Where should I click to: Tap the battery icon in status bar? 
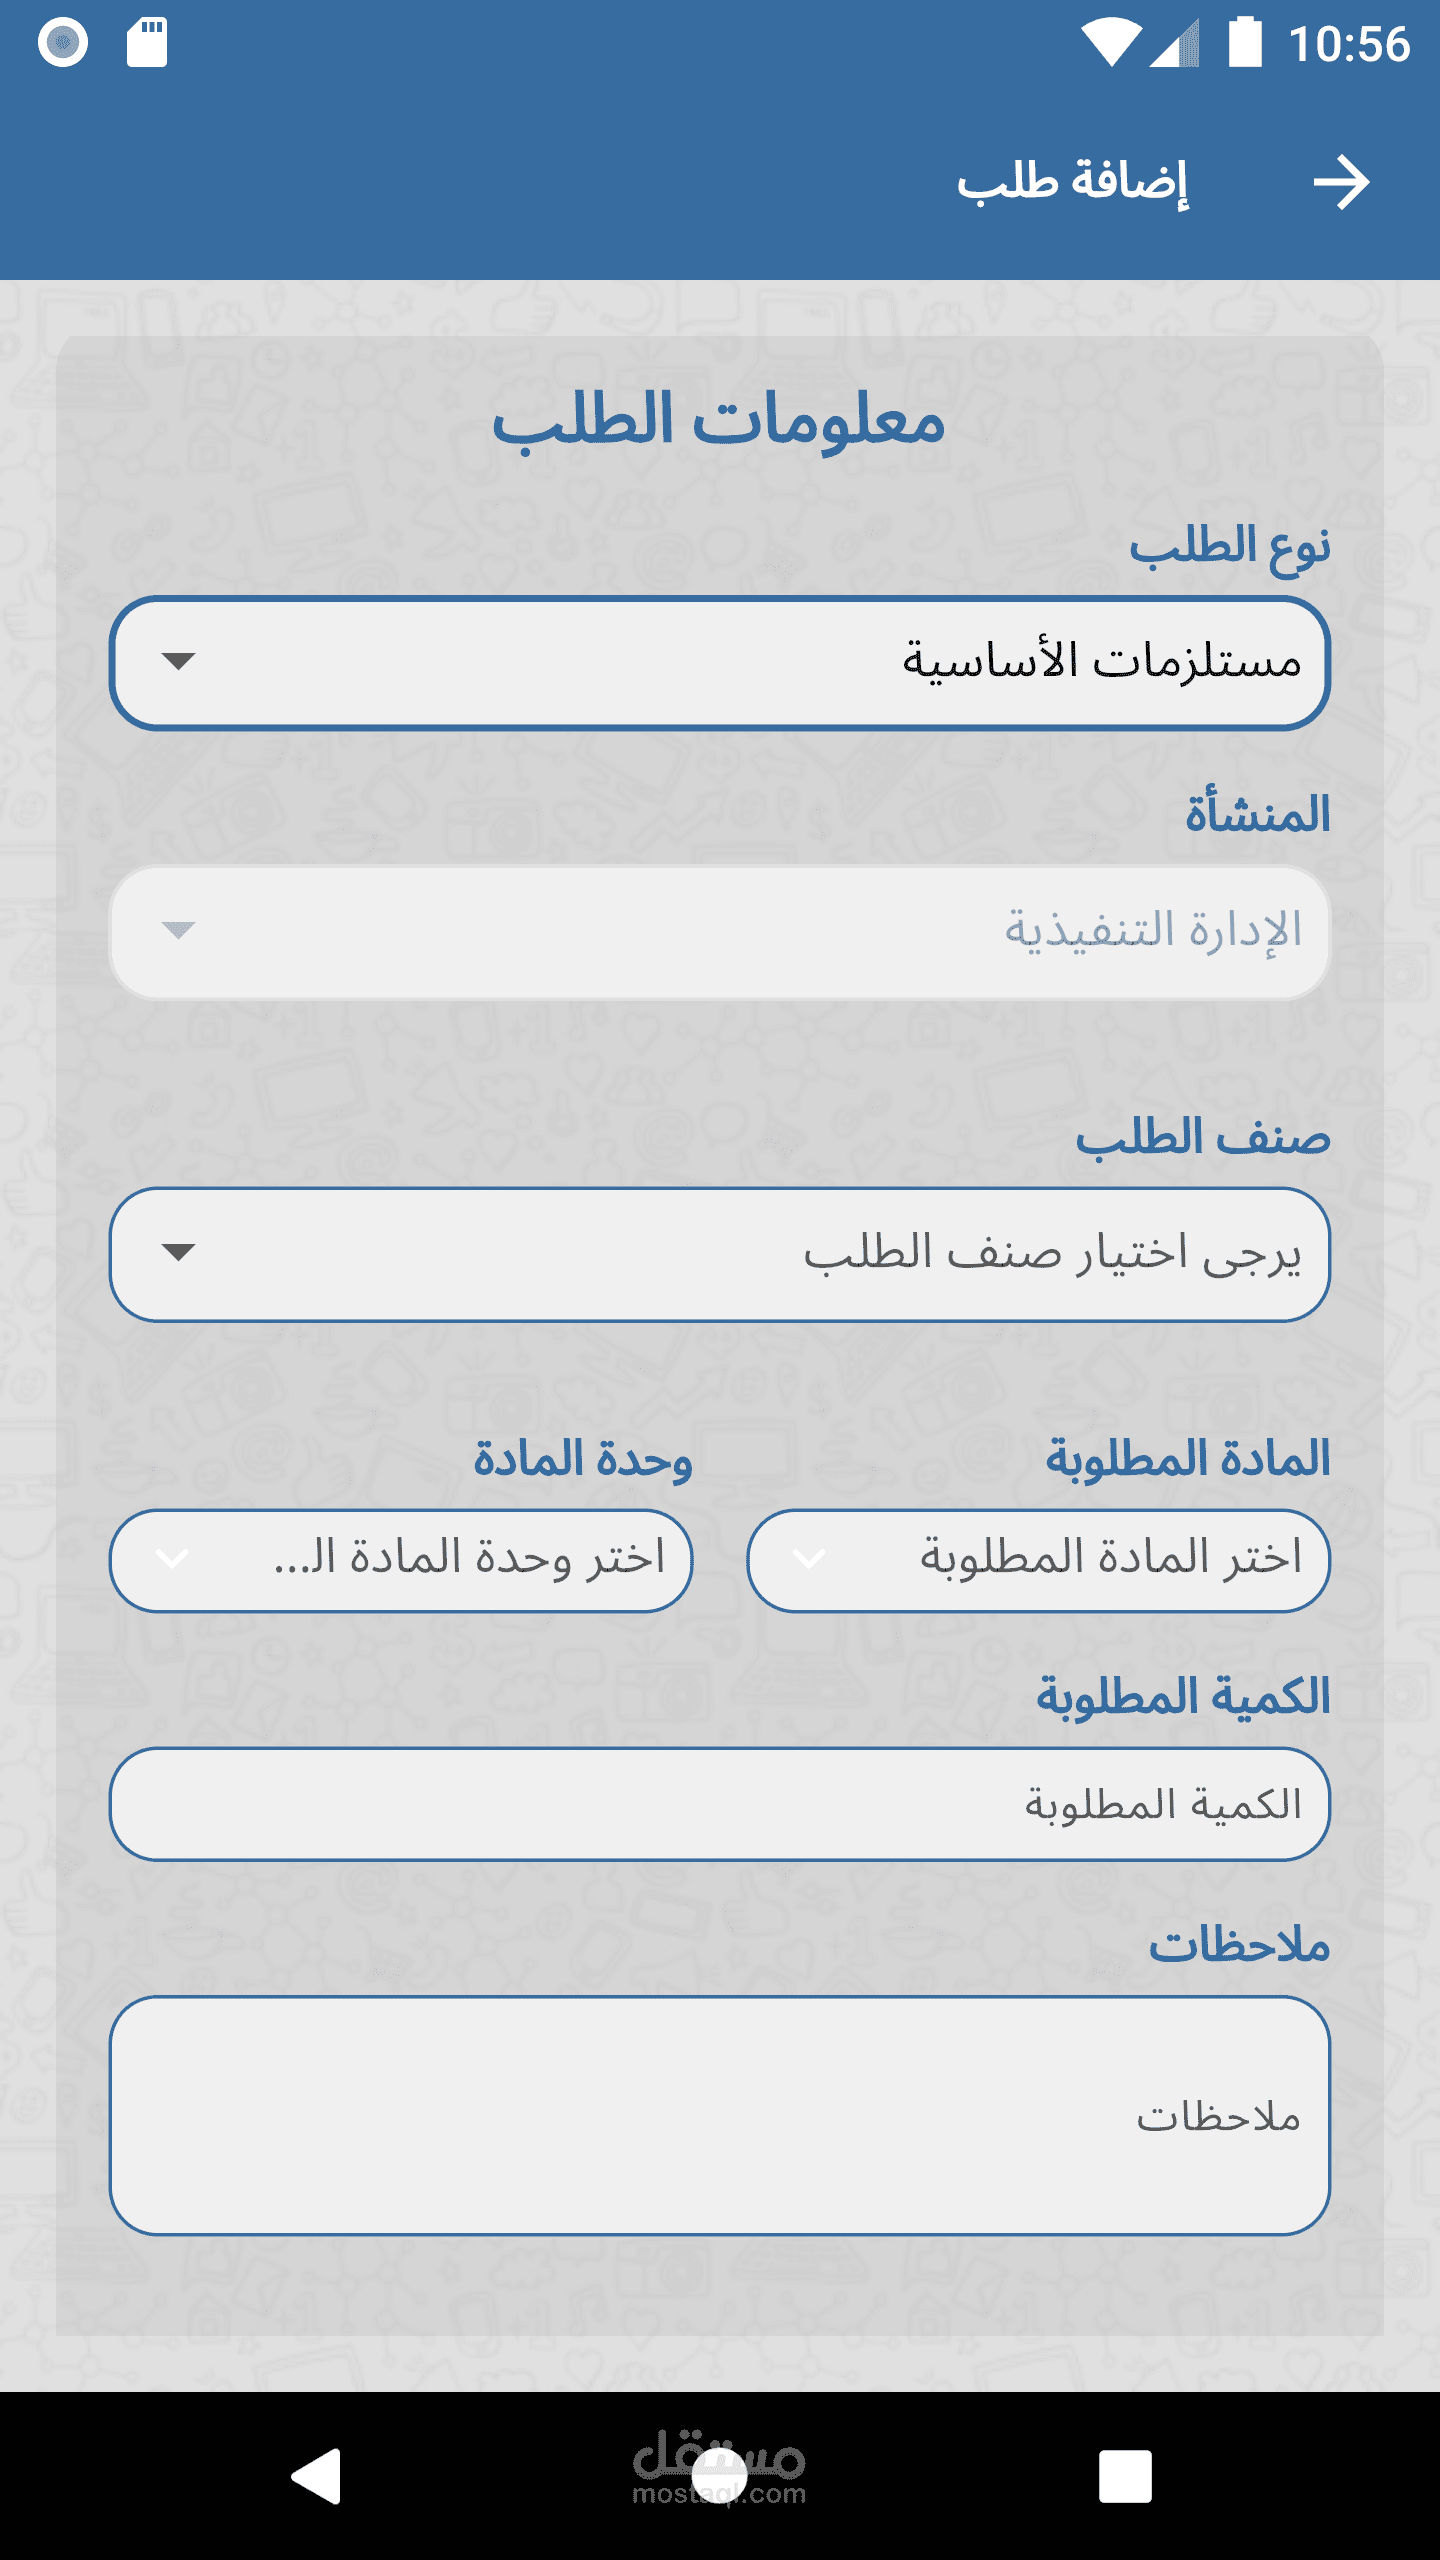(x=1244, y=43)
